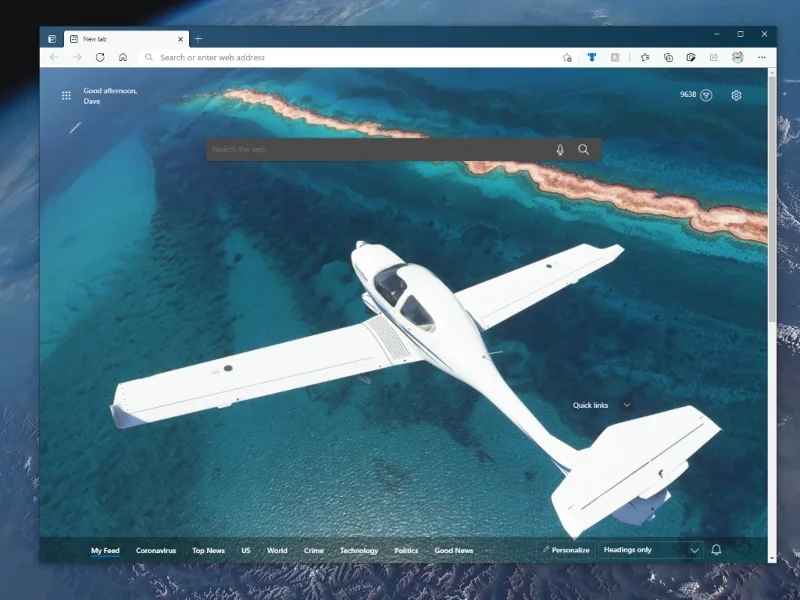The width and height of the screenshot is (800, 600).
Task: Go to the home page via home icon
Action: pyautogui.click(x=122, y=58)
